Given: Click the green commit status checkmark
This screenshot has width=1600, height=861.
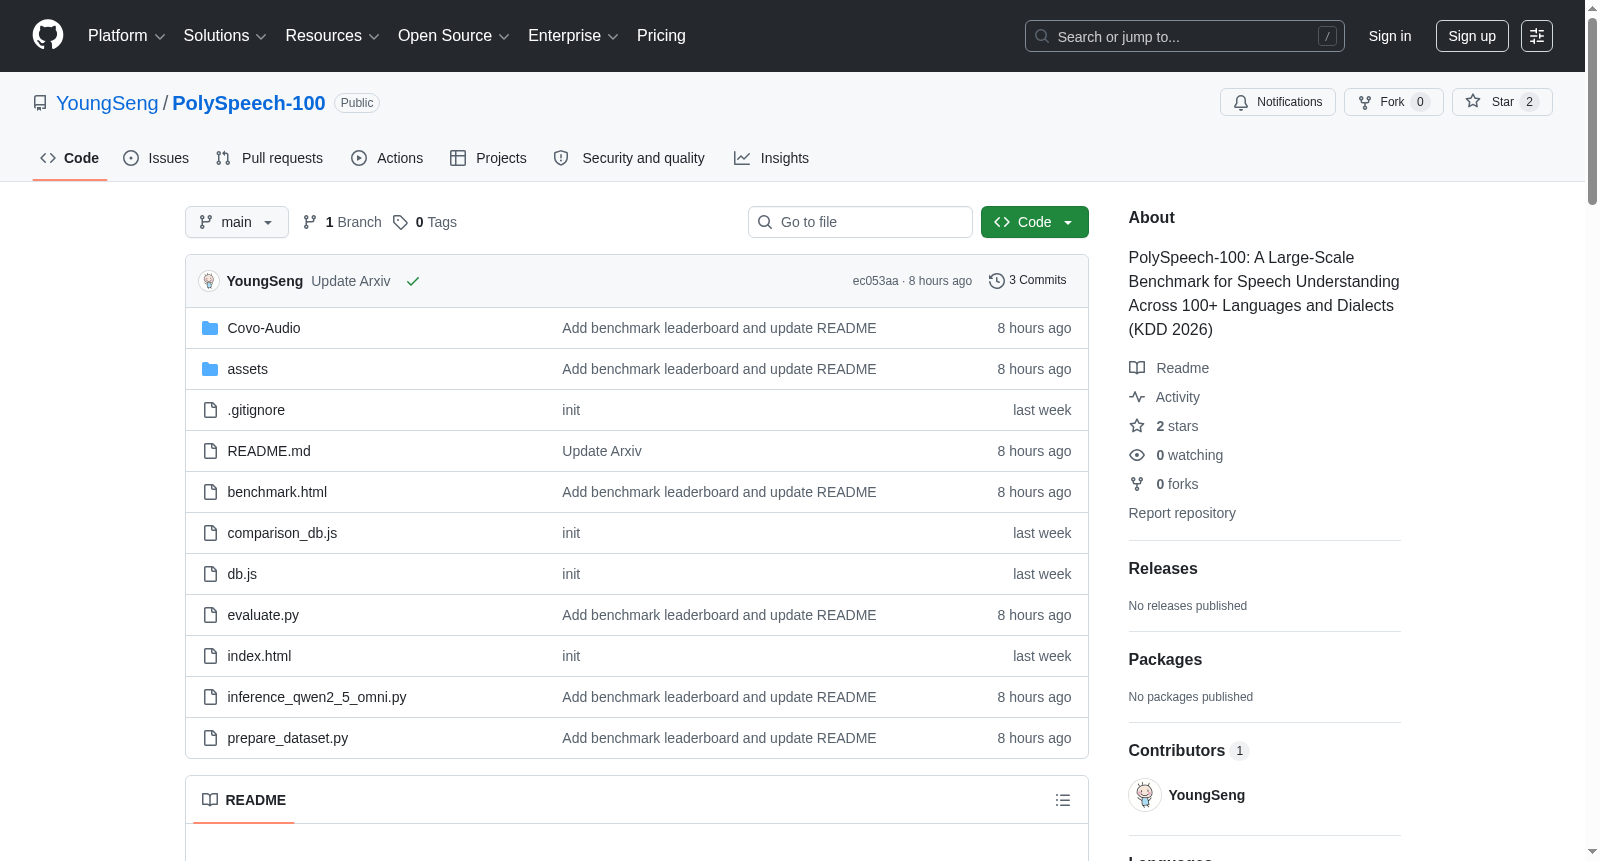Looking at the screenshot, I should click(413, 281).
